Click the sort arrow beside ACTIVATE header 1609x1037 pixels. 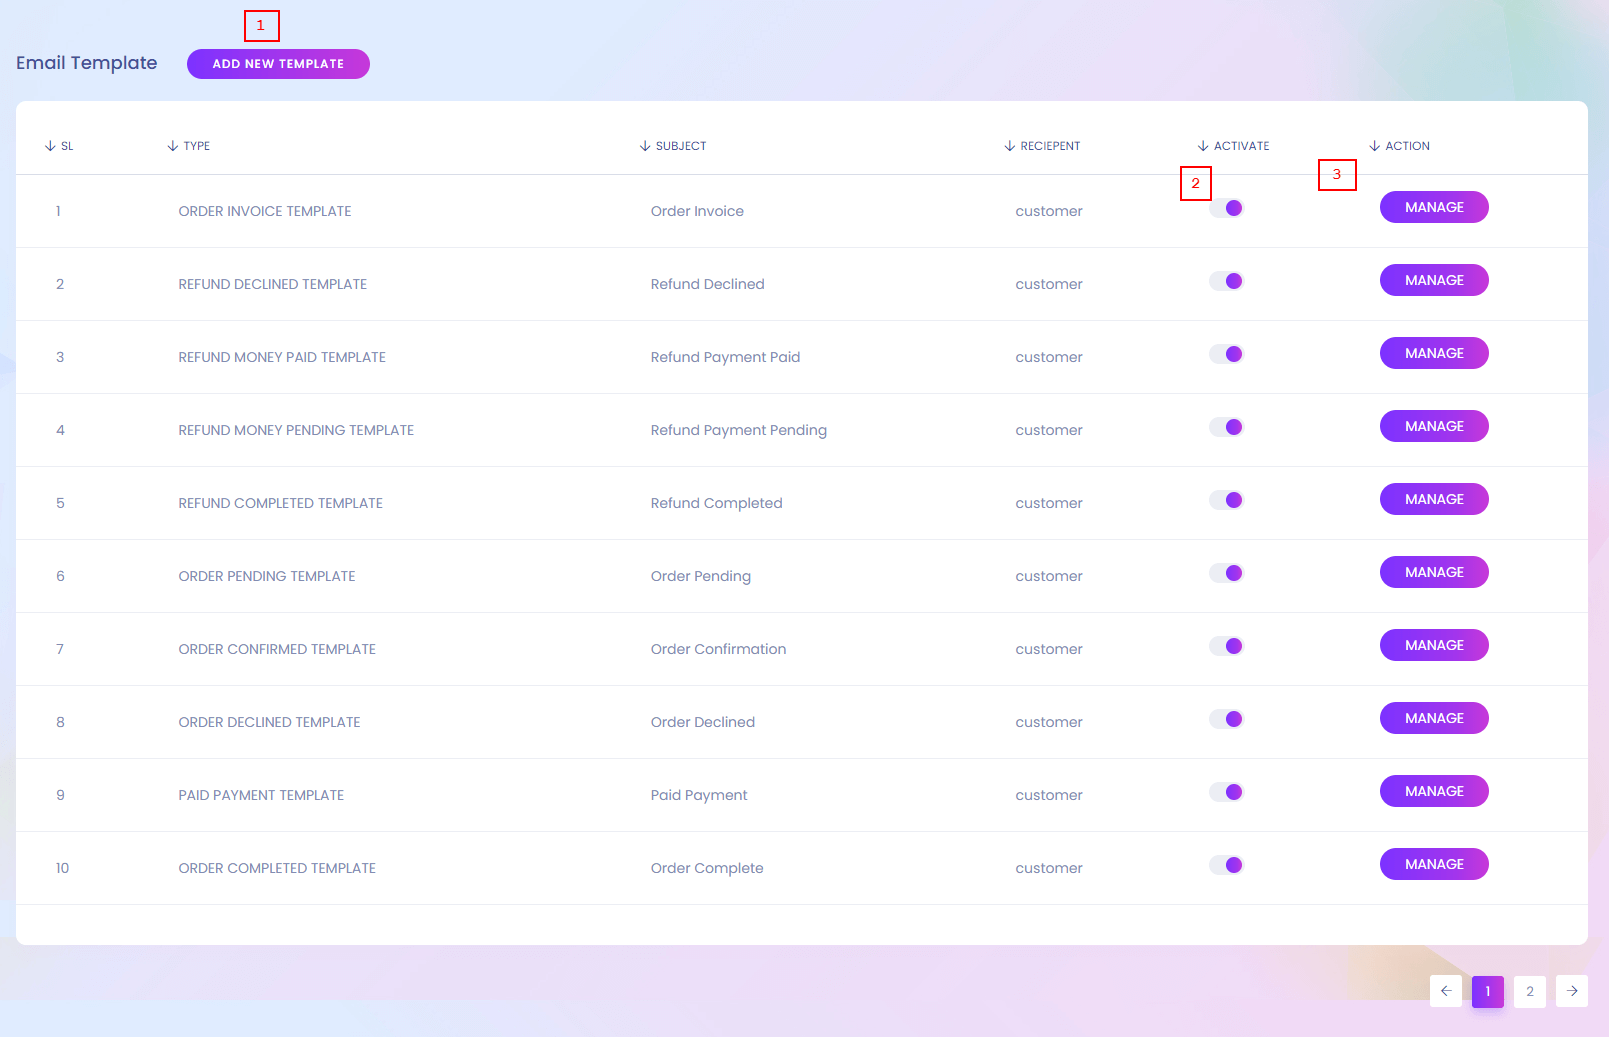(x=1203, y=146)
